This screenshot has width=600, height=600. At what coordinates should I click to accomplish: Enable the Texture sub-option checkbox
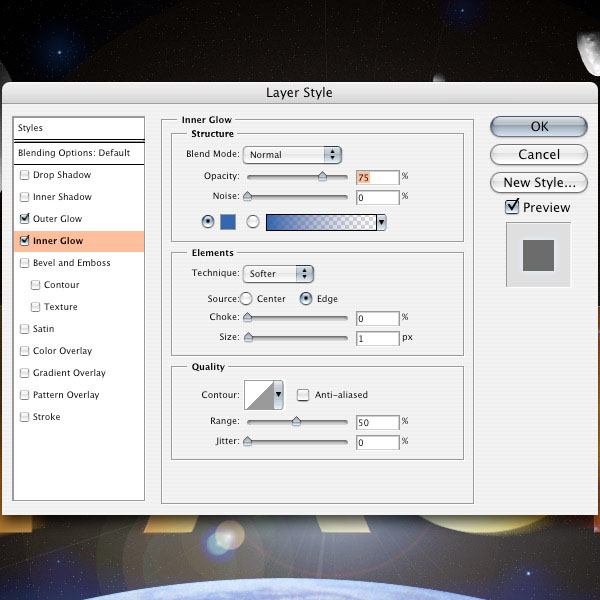(x=35, y=307)
